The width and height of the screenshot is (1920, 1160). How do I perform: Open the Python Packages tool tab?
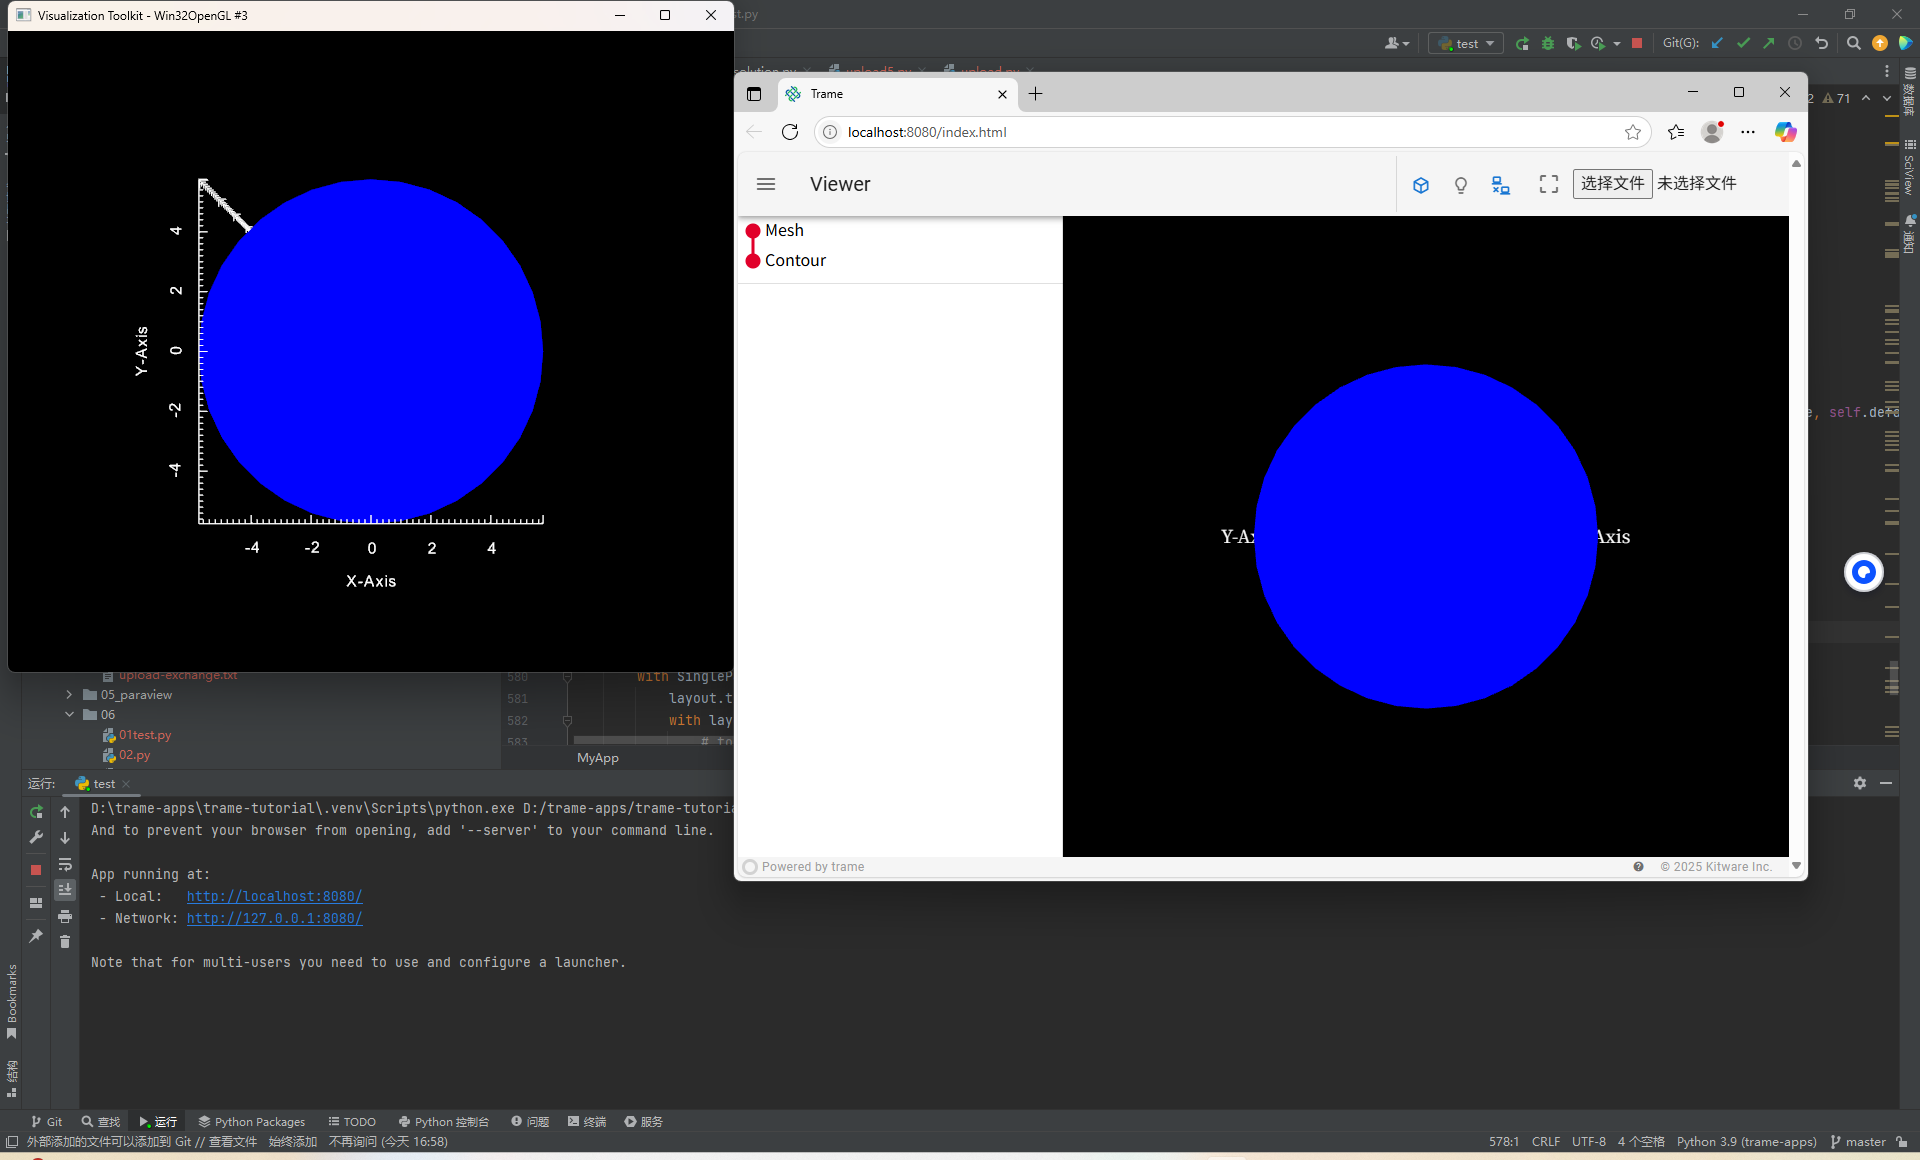[x=251, y=1122]
